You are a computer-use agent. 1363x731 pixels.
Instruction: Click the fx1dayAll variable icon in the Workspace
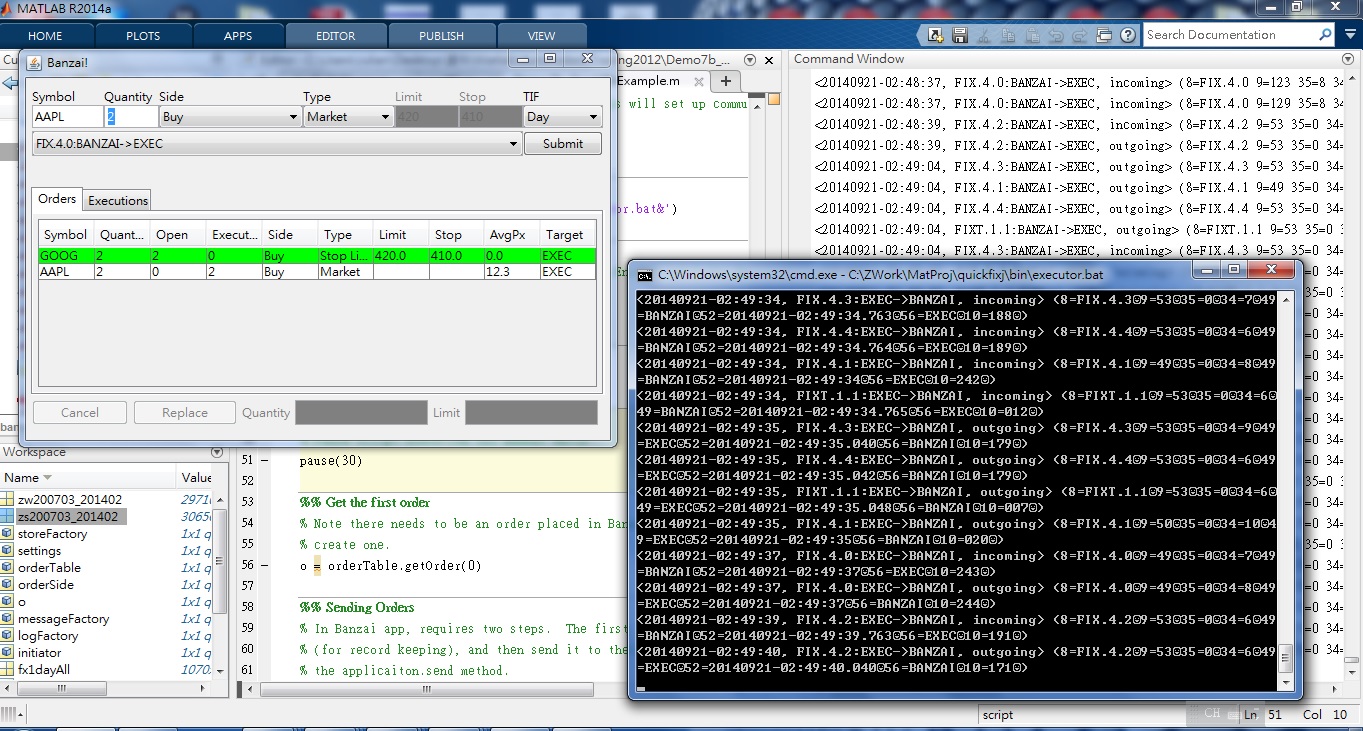[8, 670]
